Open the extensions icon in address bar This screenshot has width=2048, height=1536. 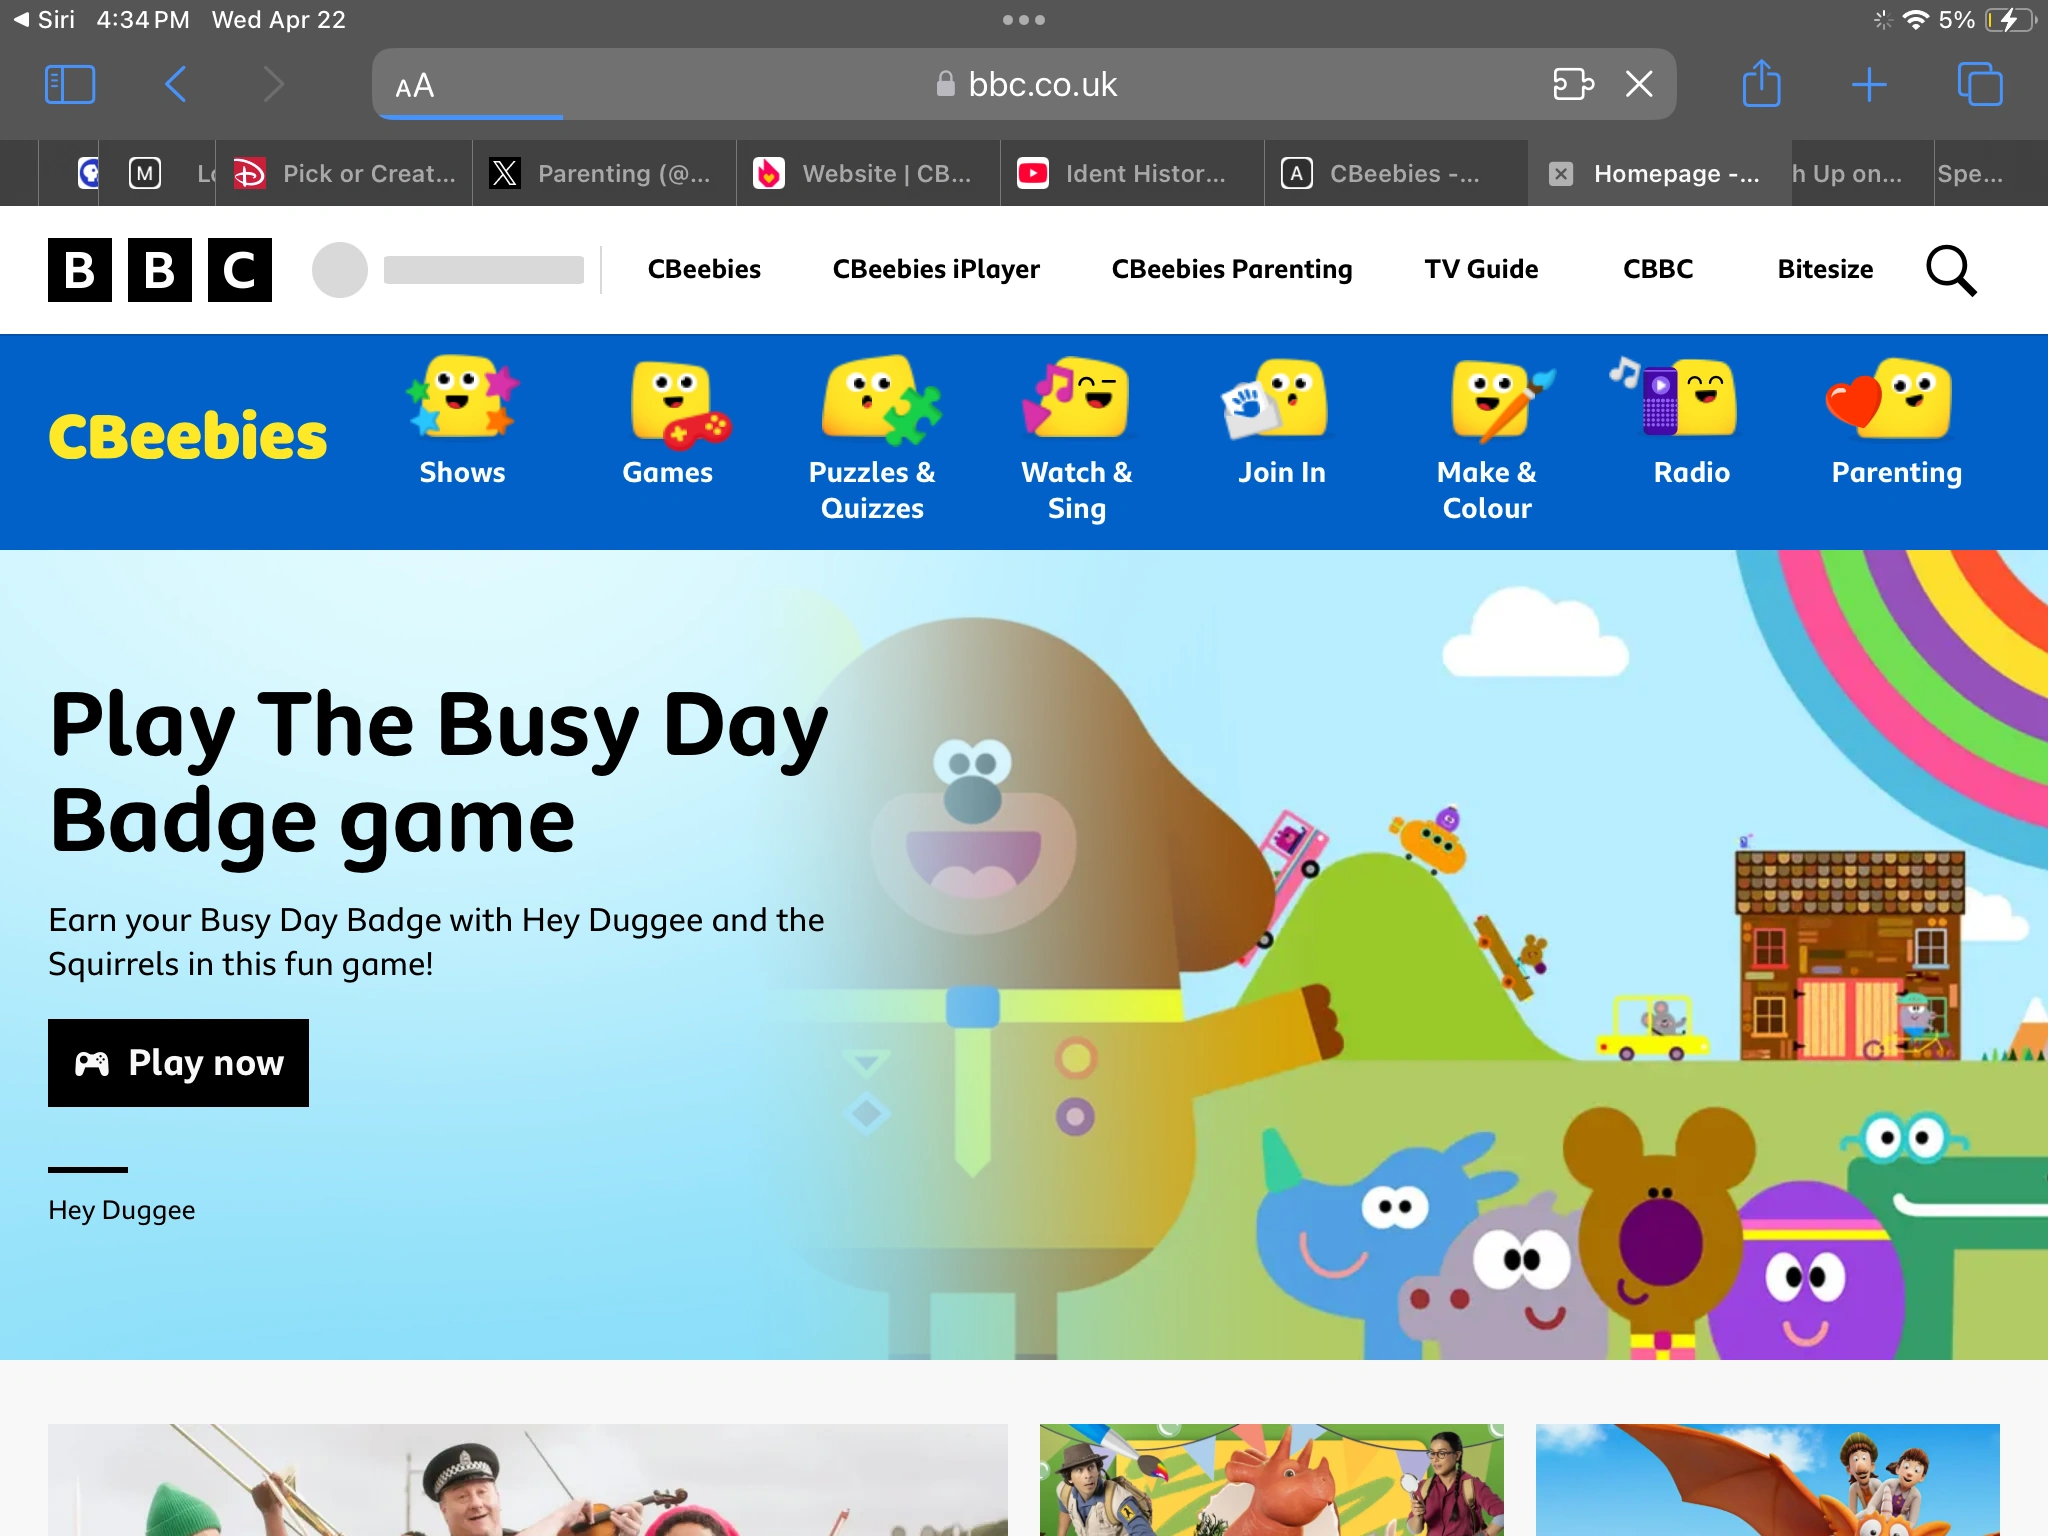[x=1572, y=84]
